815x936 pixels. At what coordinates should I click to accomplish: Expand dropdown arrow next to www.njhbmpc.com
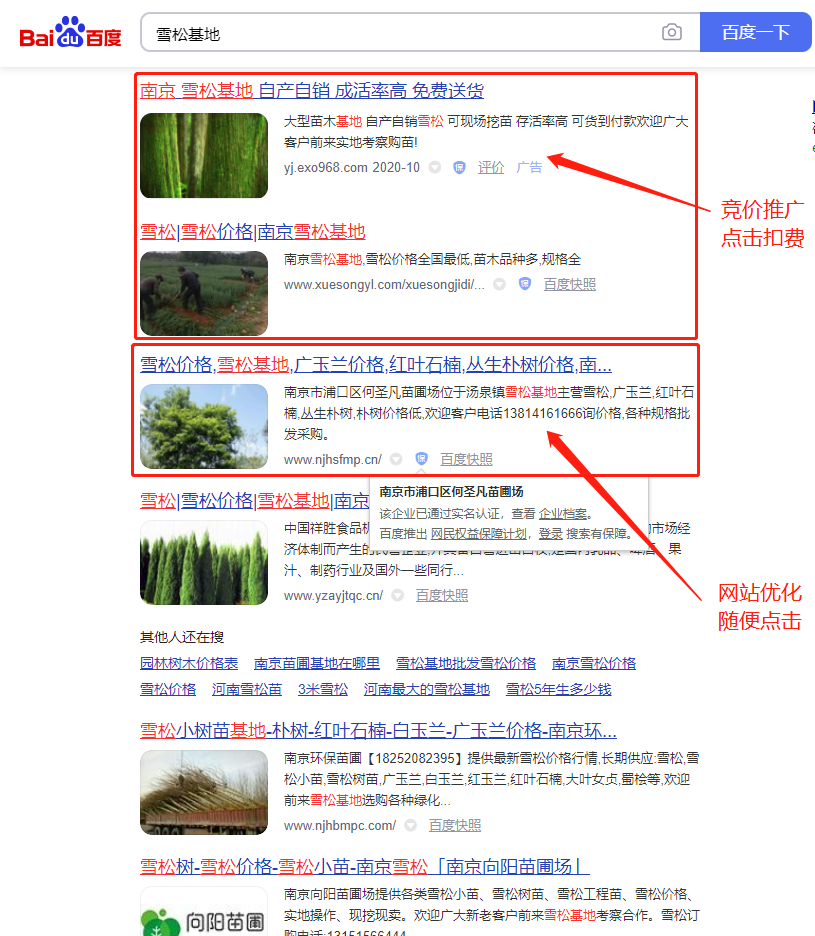411,826
